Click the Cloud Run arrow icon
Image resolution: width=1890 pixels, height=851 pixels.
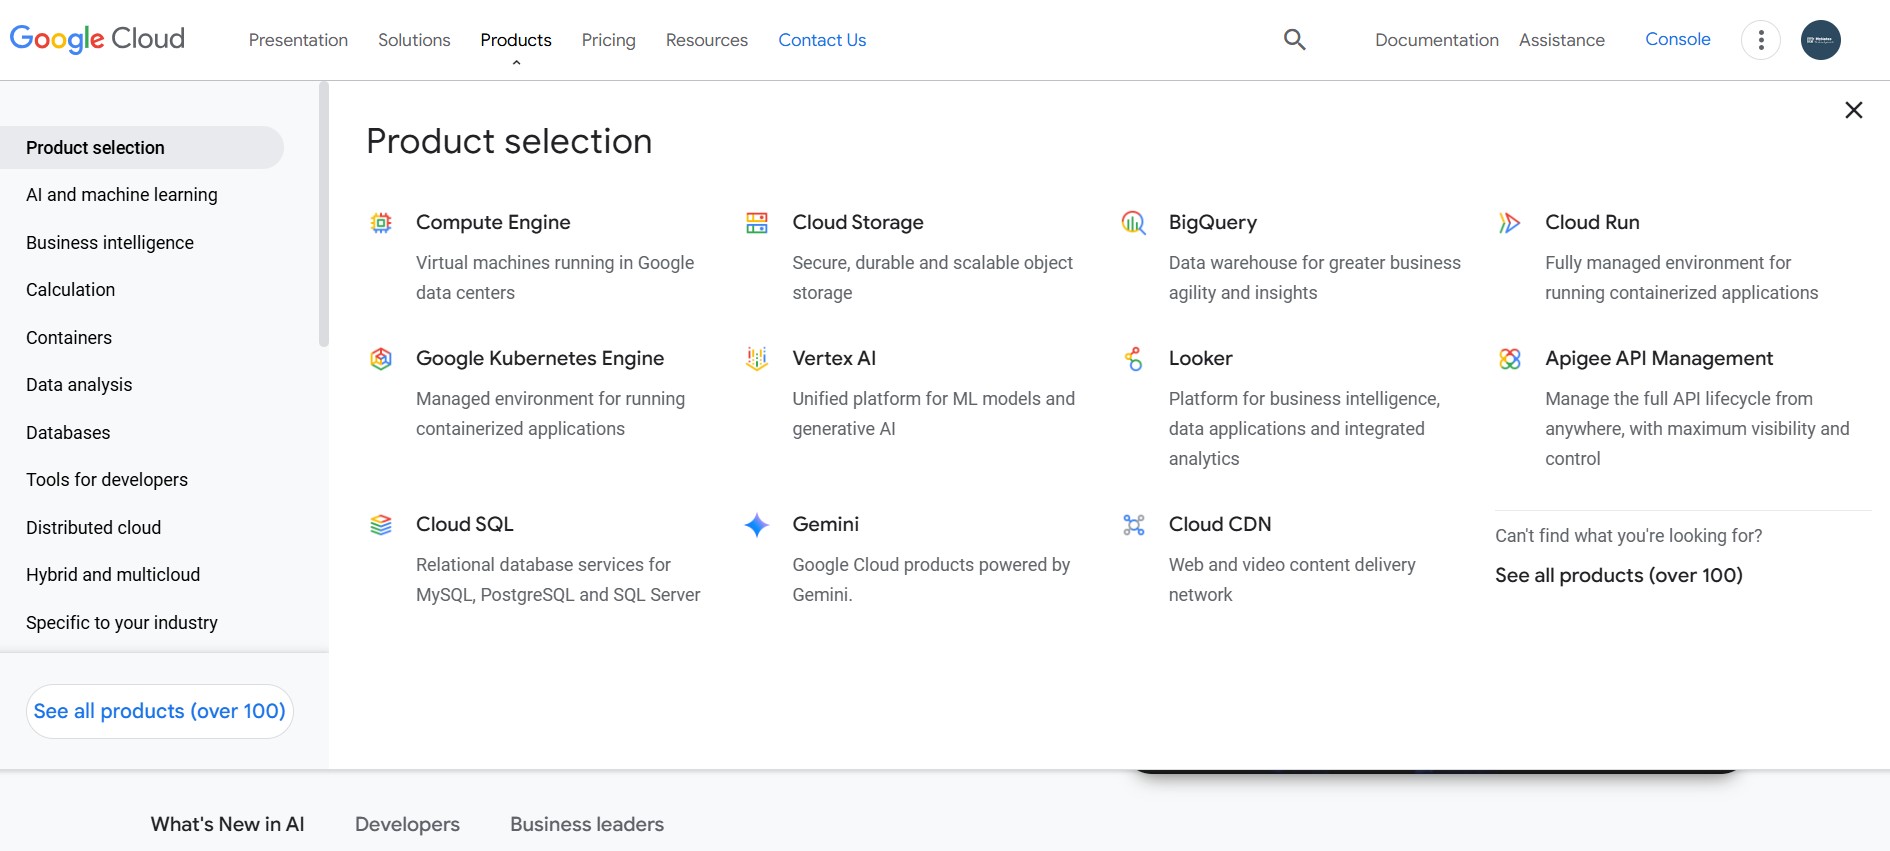1510,223
